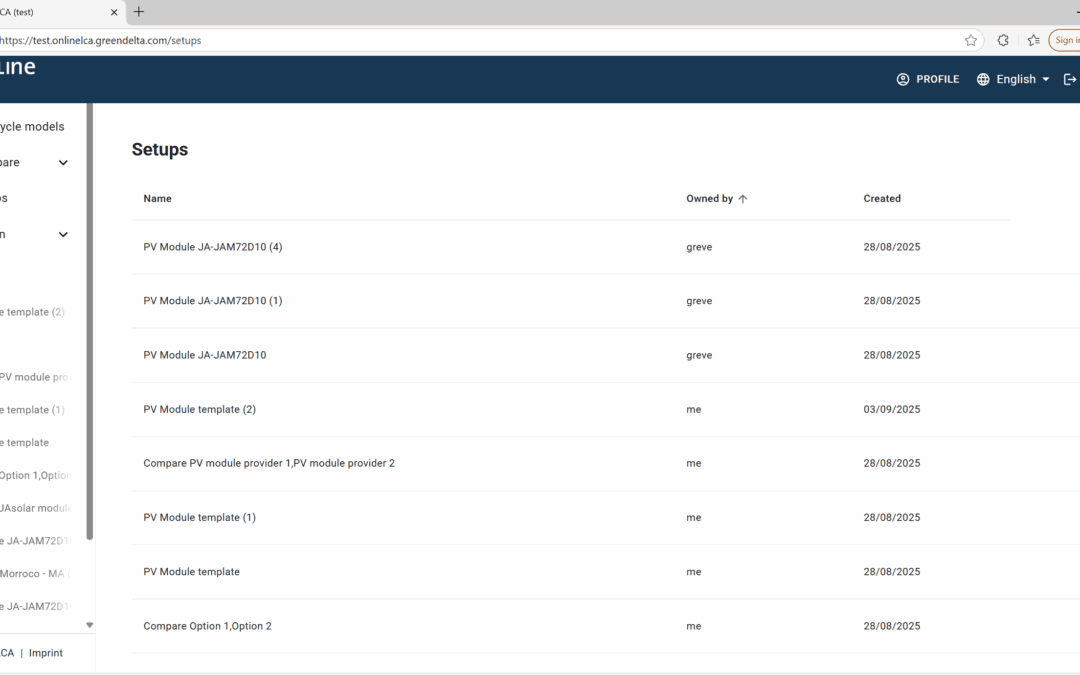Image resolution: width=1080 pixels, height=675 pixels.
Task: Click the logout icon in header
Action: coord(1070,79)
